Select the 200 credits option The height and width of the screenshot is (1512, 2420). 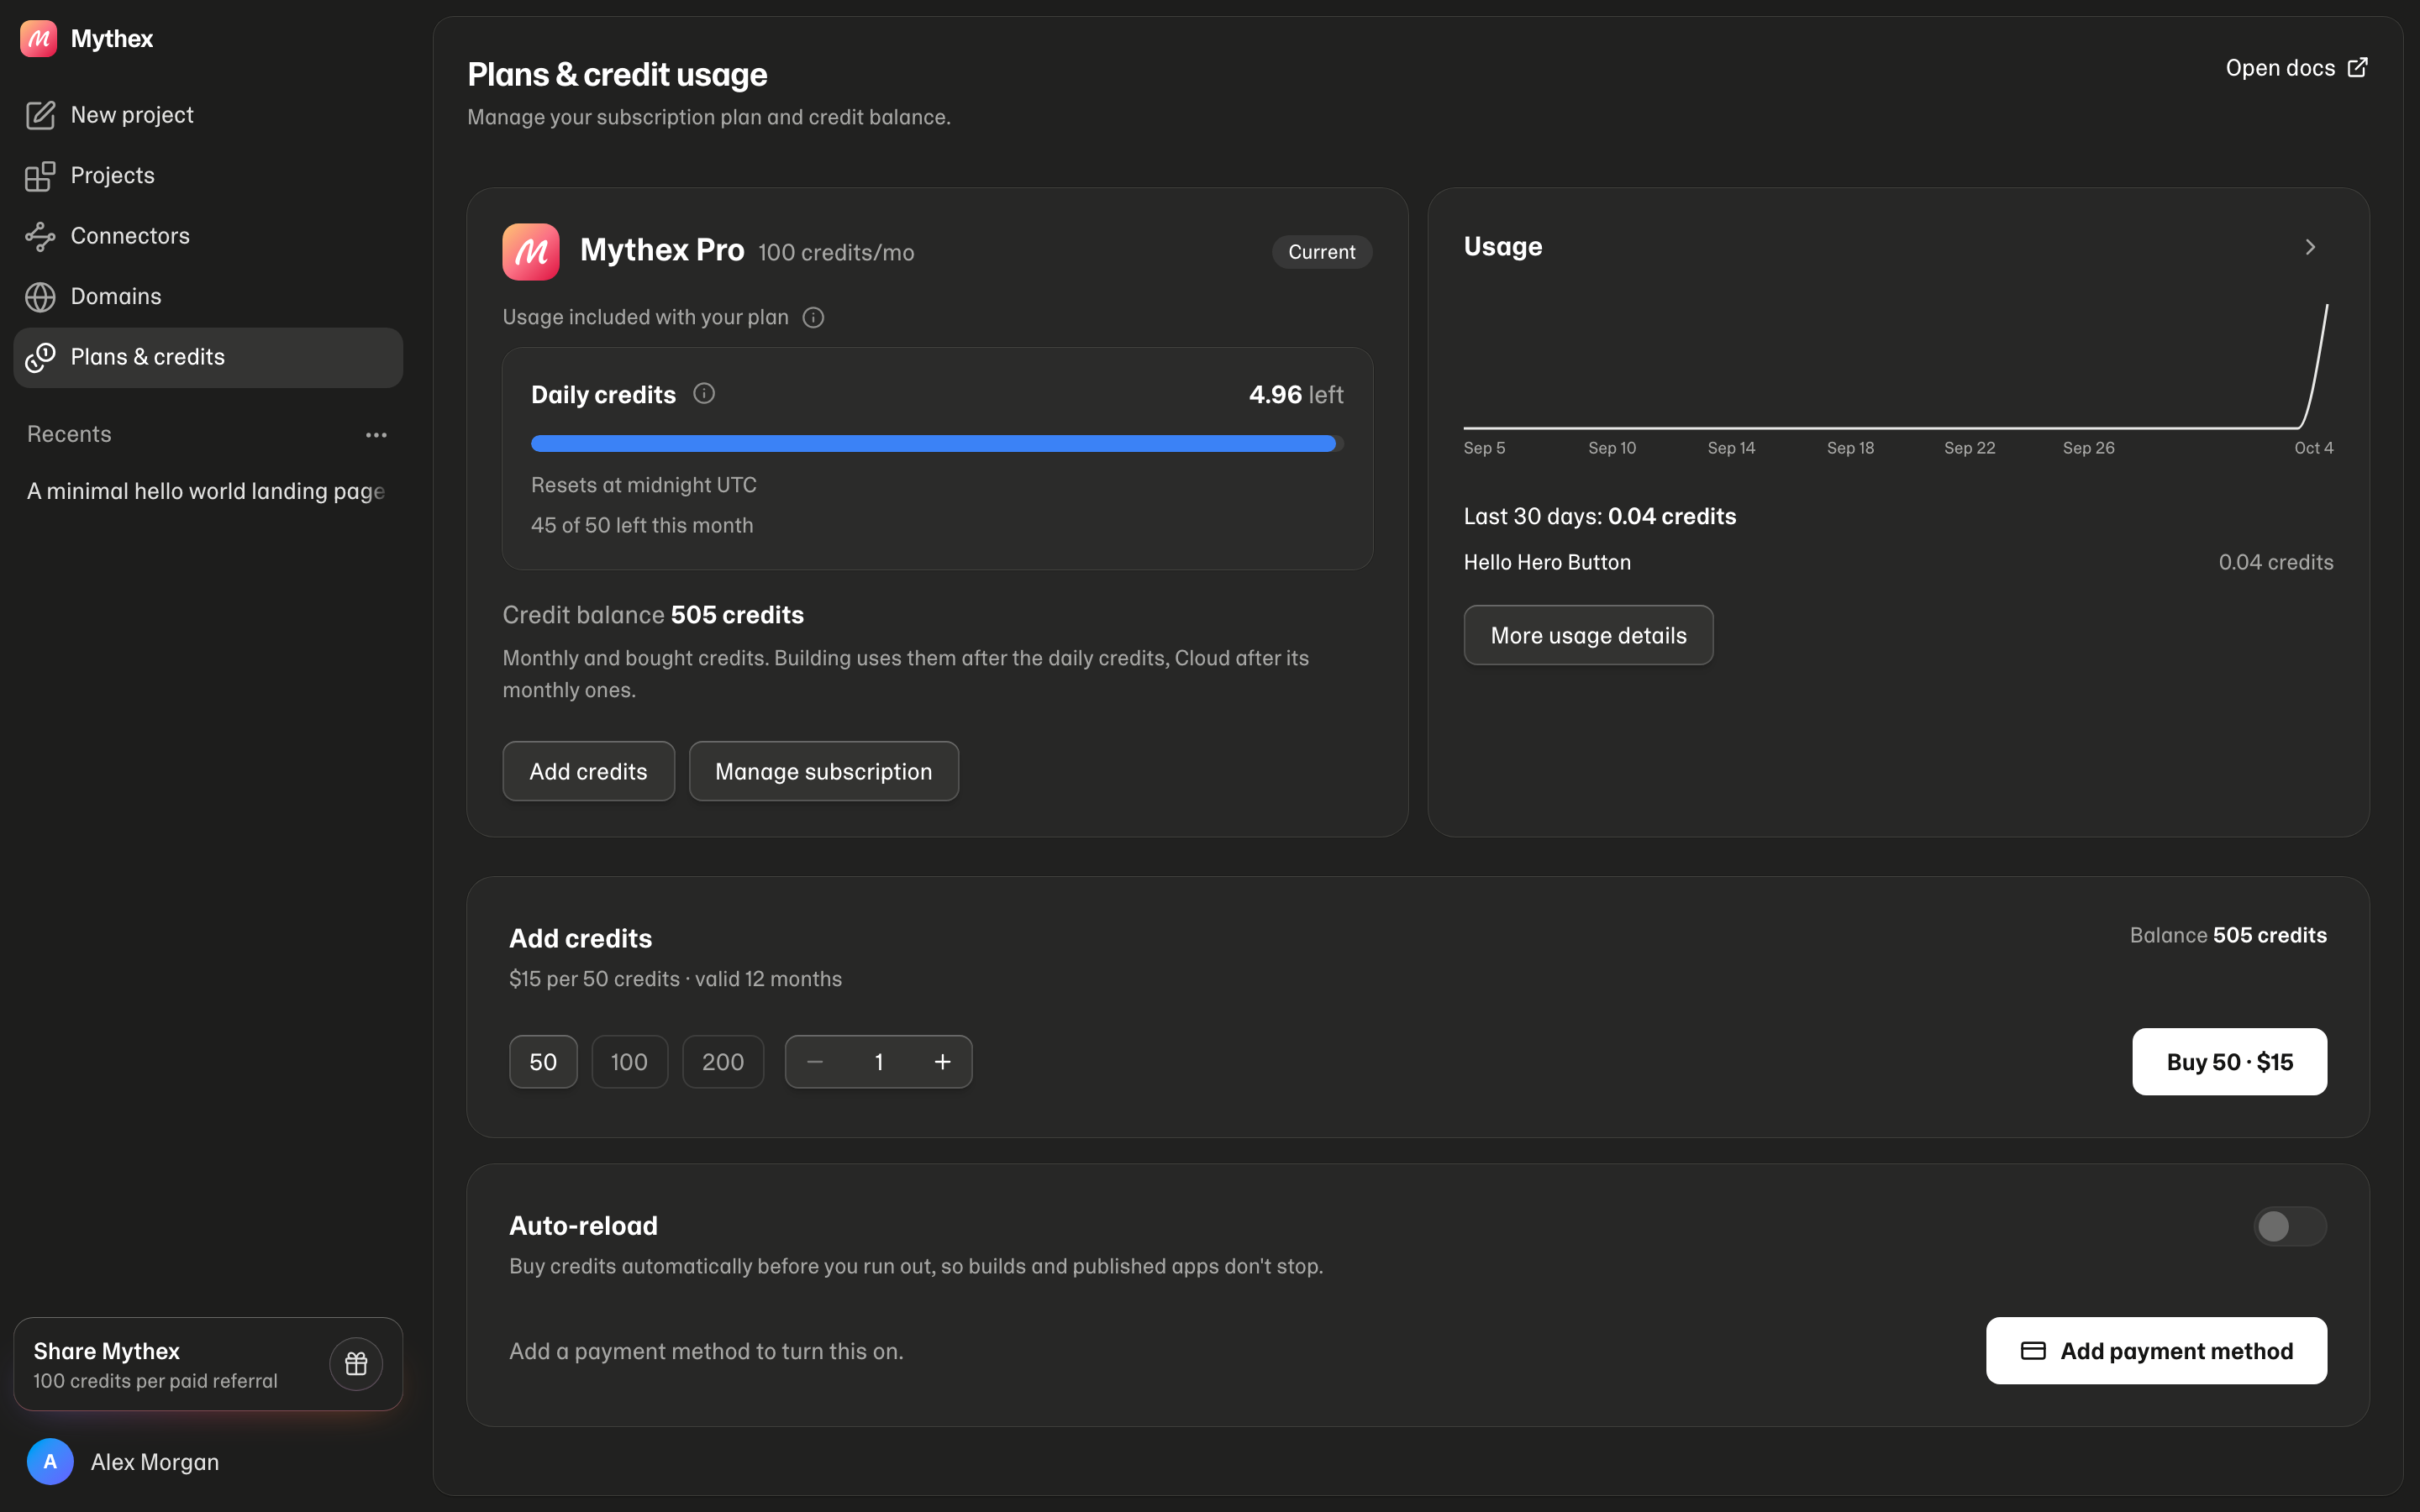[723, 1062]
